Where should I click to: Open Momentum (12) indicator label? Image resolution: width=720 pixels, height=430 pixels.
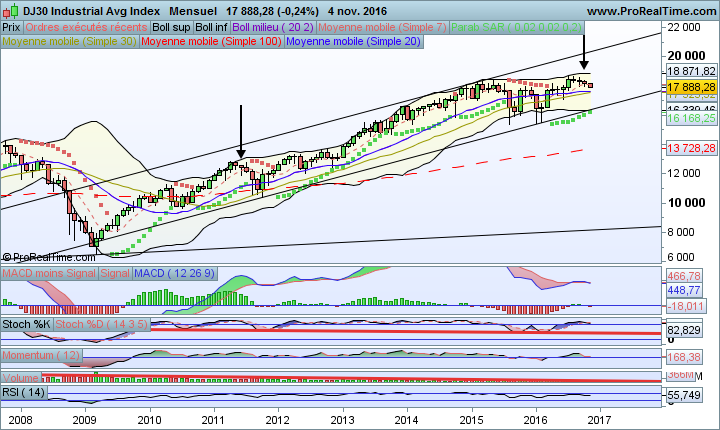[x=41, y=355]
